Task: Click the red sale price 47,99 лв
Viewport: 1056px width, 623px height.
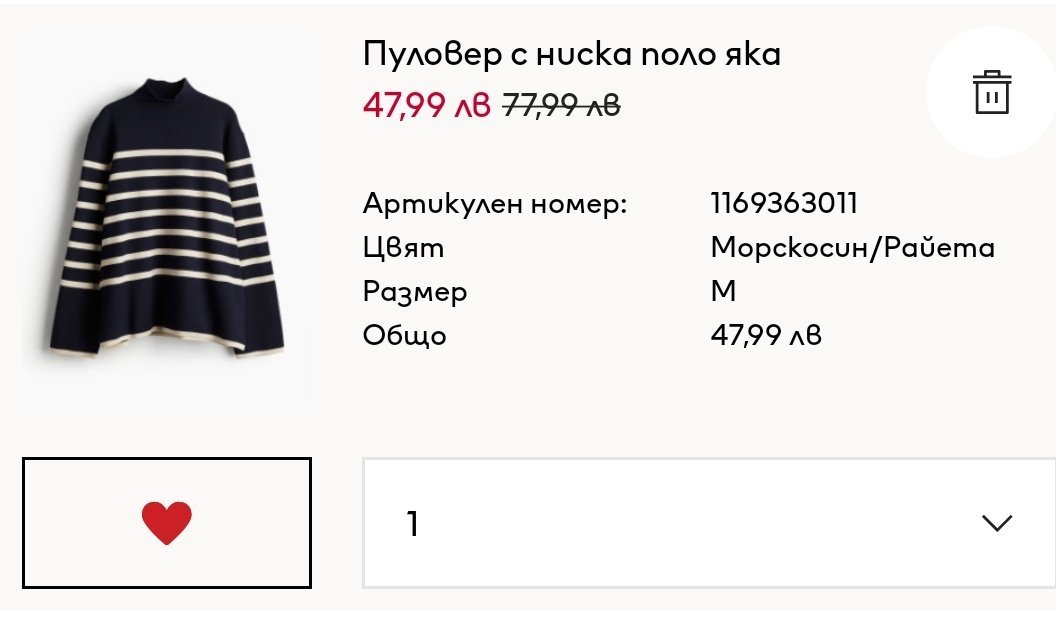Action: (426, 104)
